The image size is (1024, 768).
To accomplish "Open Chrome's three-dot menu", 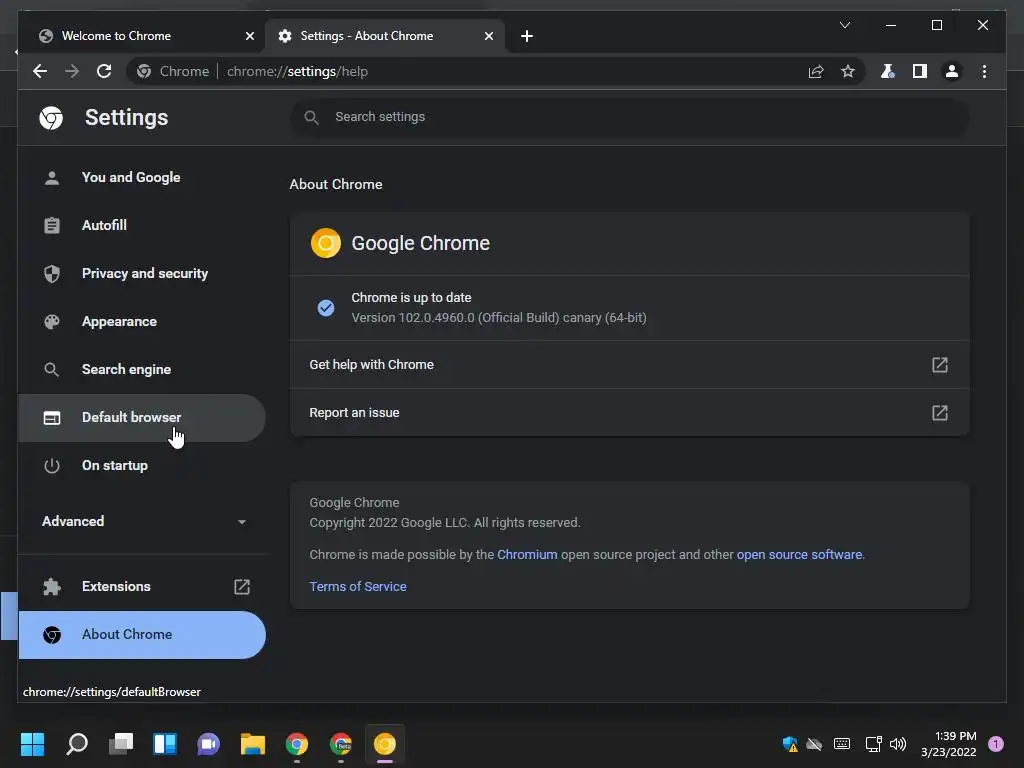I will click(984, 71).
